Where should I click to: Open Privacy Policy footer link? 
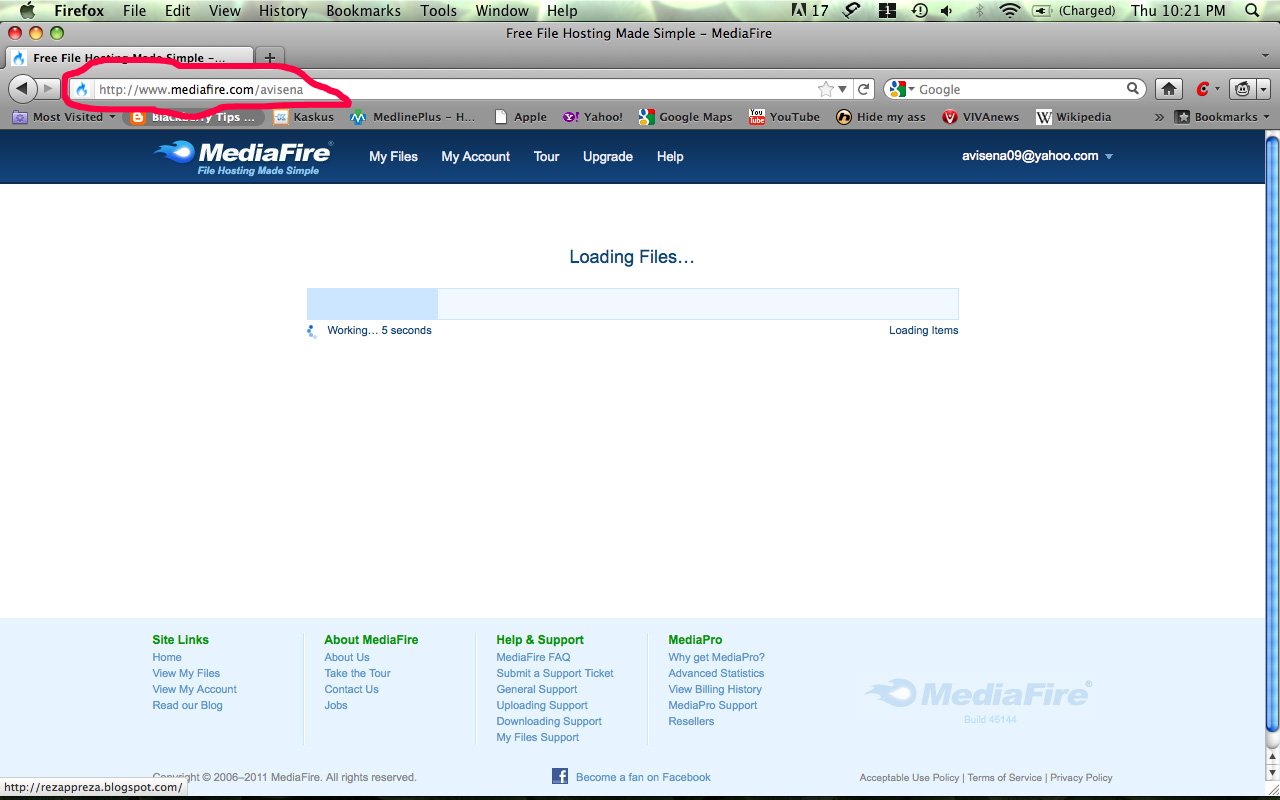1081,777
